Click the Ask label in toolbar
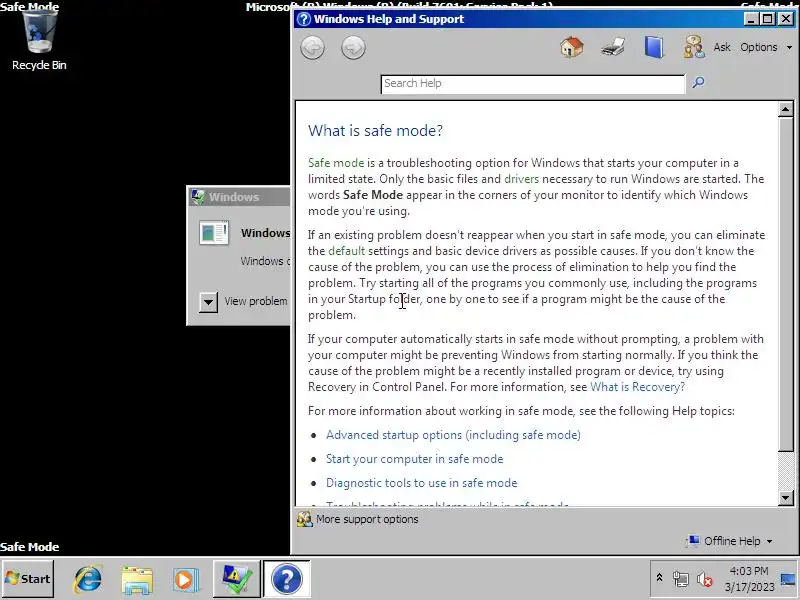This screenshot has width=800, height=600. pyautogui.click(x=721, y=47)
